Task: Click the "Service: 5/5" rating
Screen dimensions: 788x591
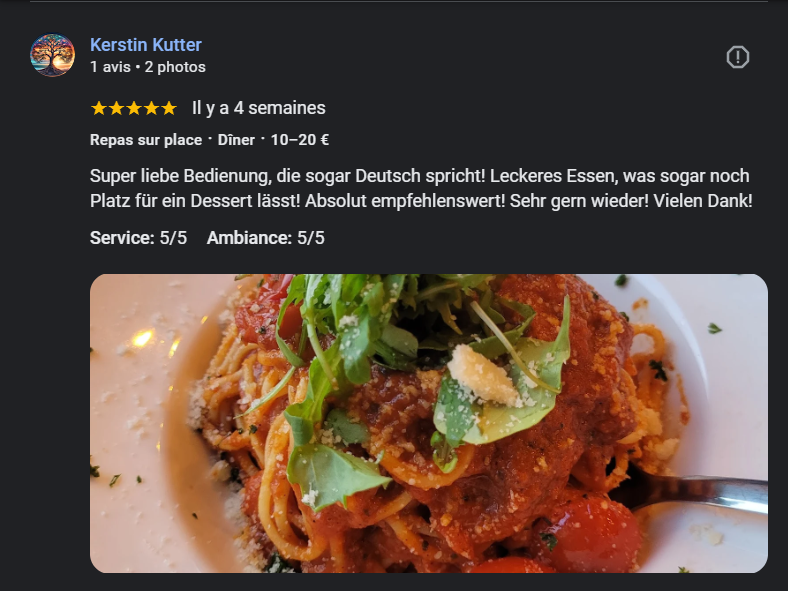Action: tap(138, 238)
